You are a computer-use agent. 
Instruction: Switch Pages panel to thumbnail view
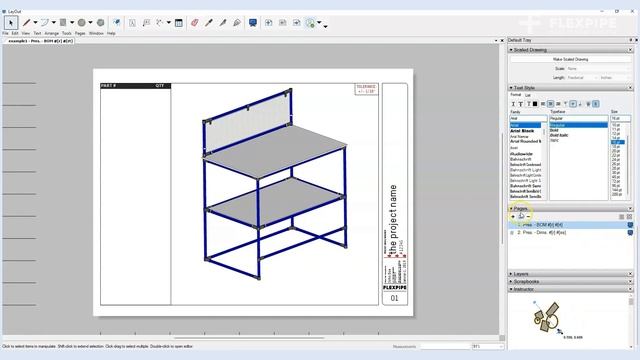629,217
